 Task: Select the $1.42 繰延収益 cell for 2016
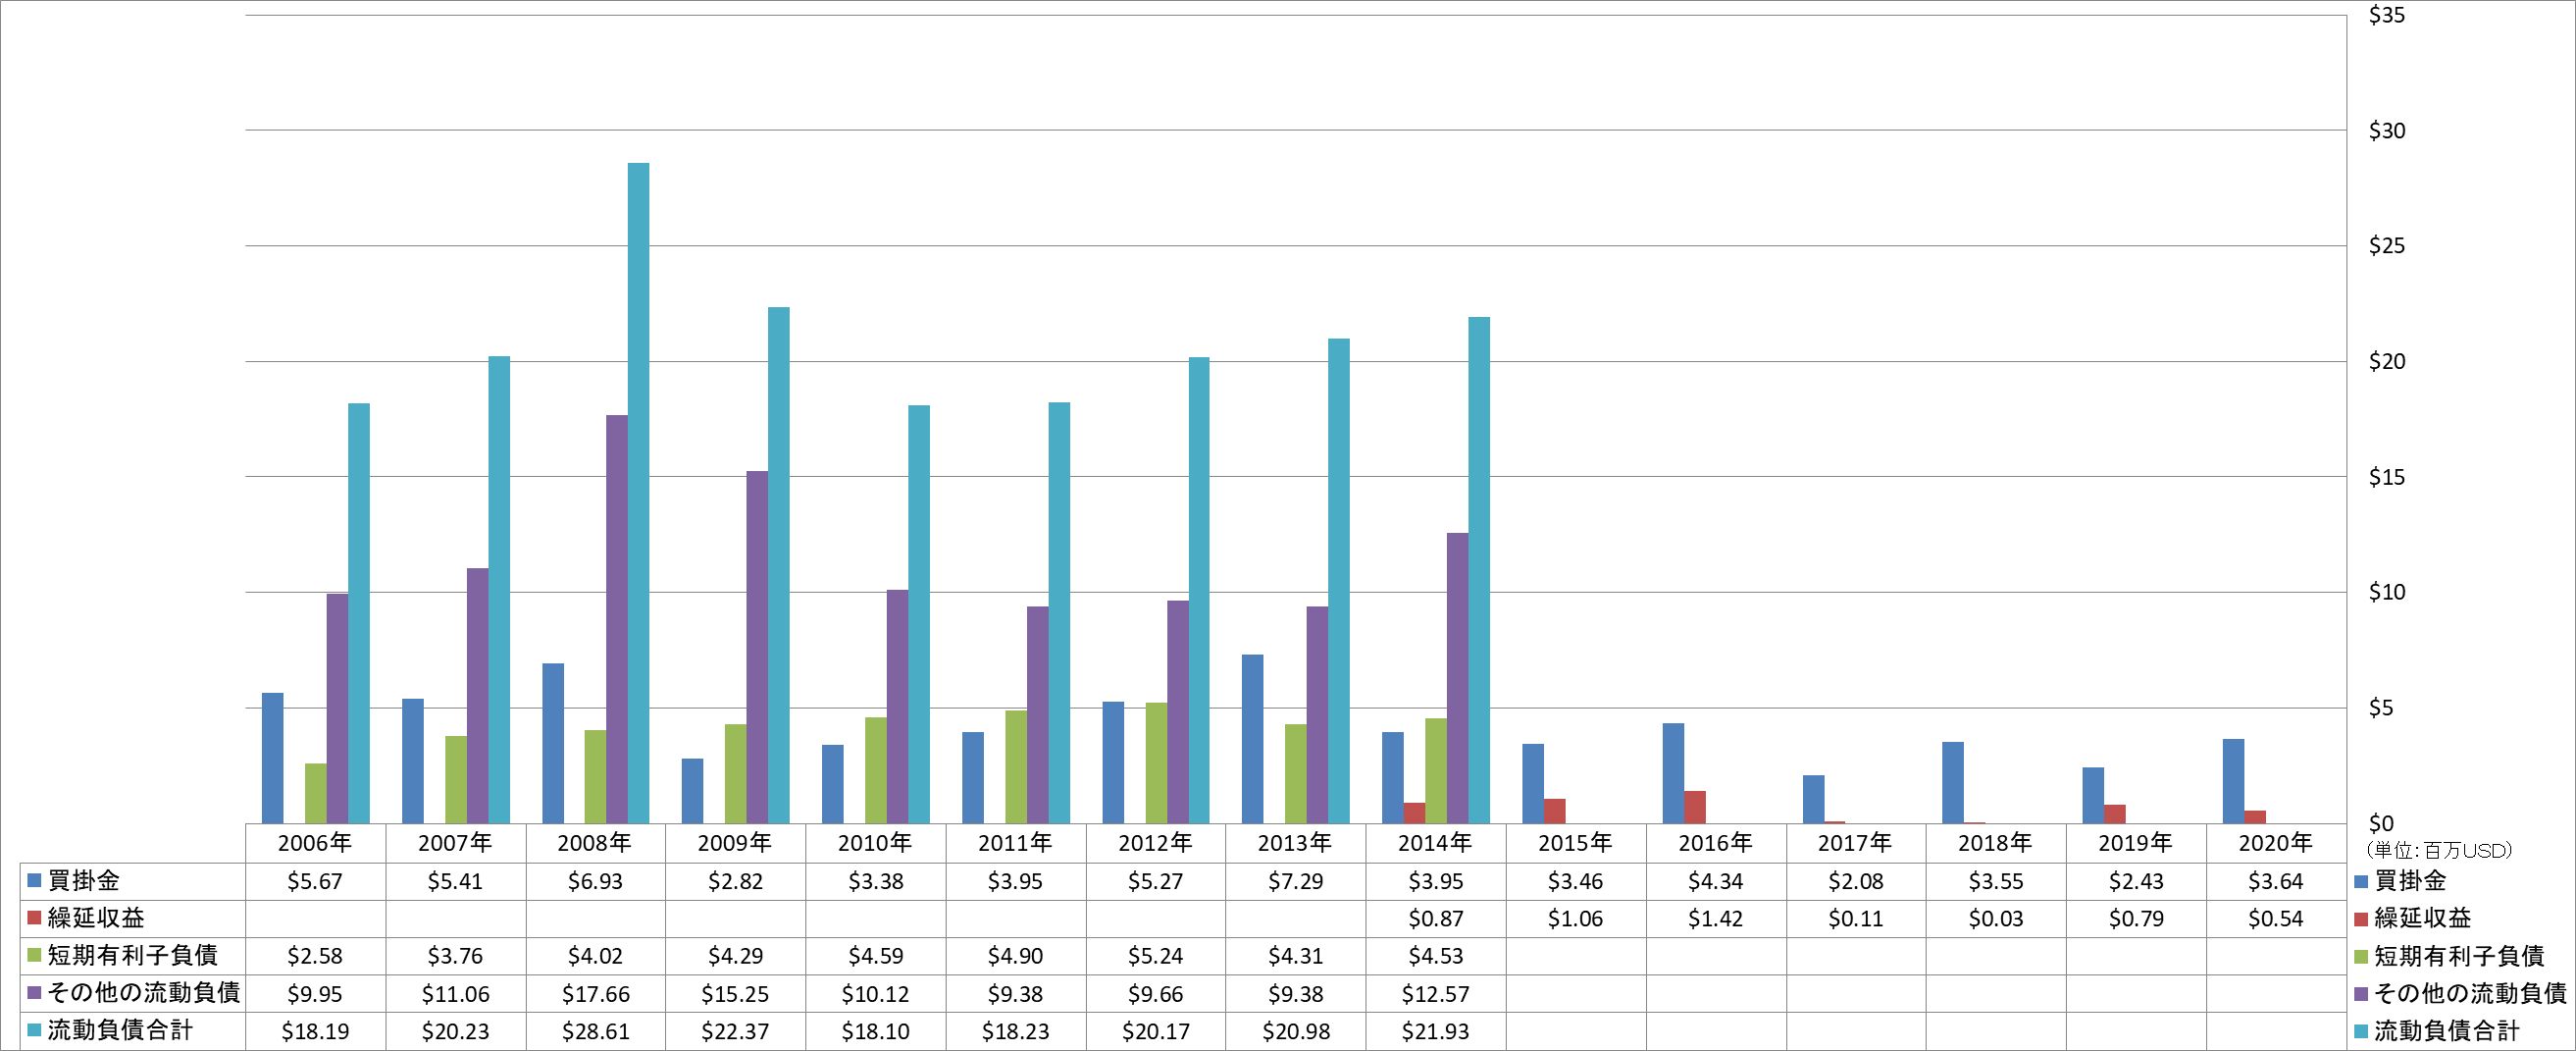(x=1715, y=919)
